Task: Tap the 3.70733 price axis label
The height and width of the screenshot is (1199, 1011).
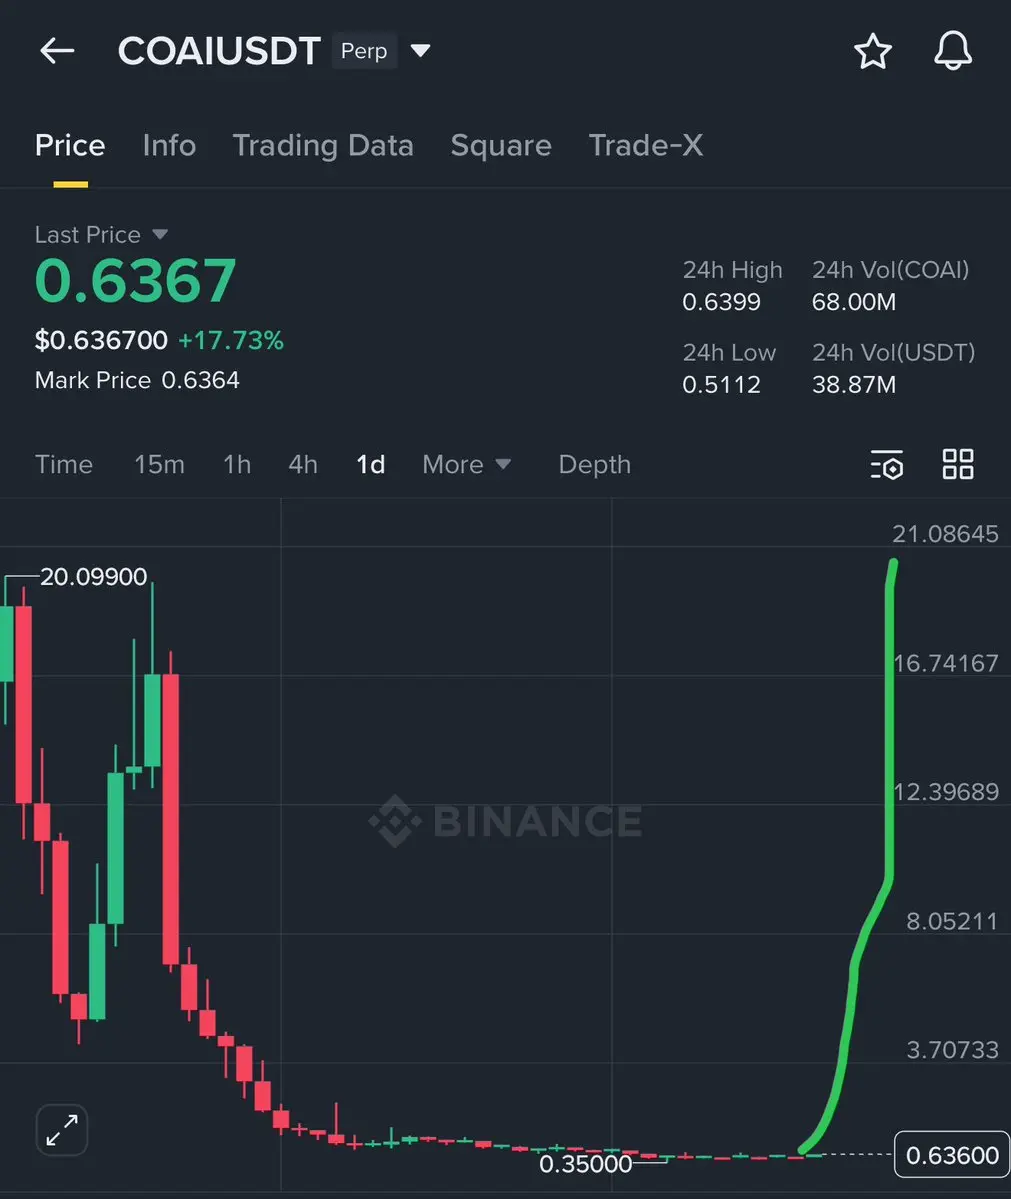Action: click(x=952, y=1050)
